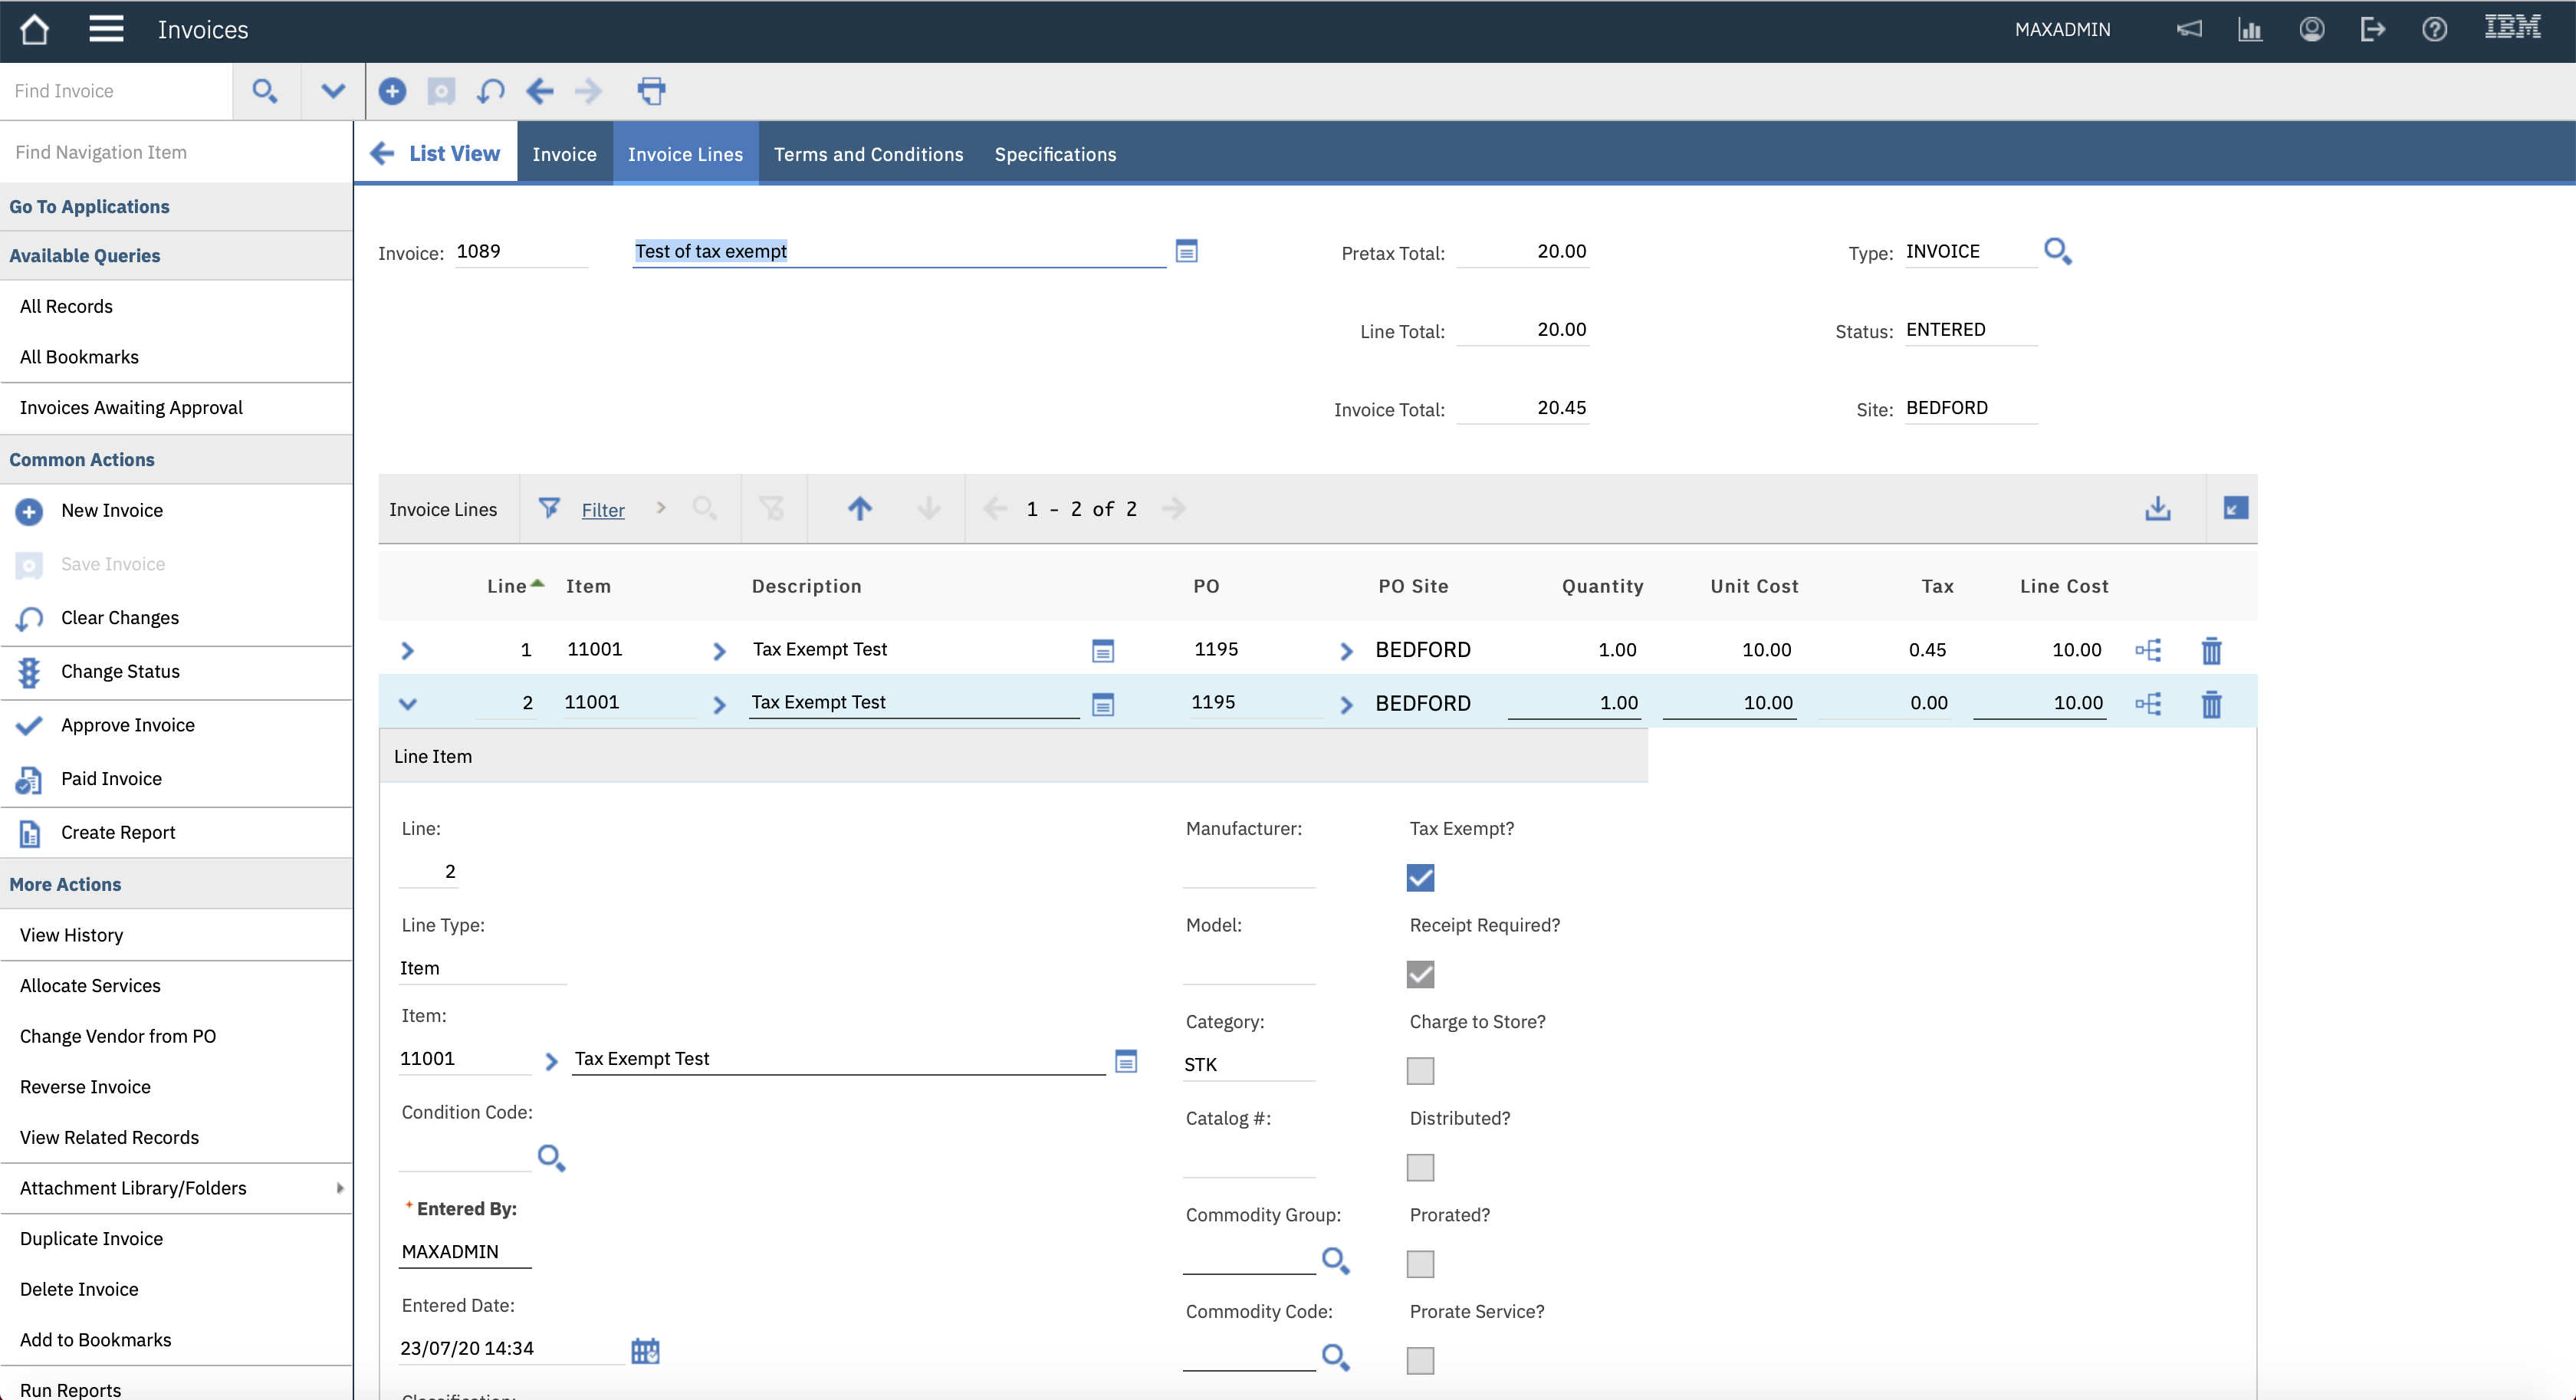The image size is (2576, 1400).
Task: Expand details of invoice line 1
Action: click(x=407, y=651)
